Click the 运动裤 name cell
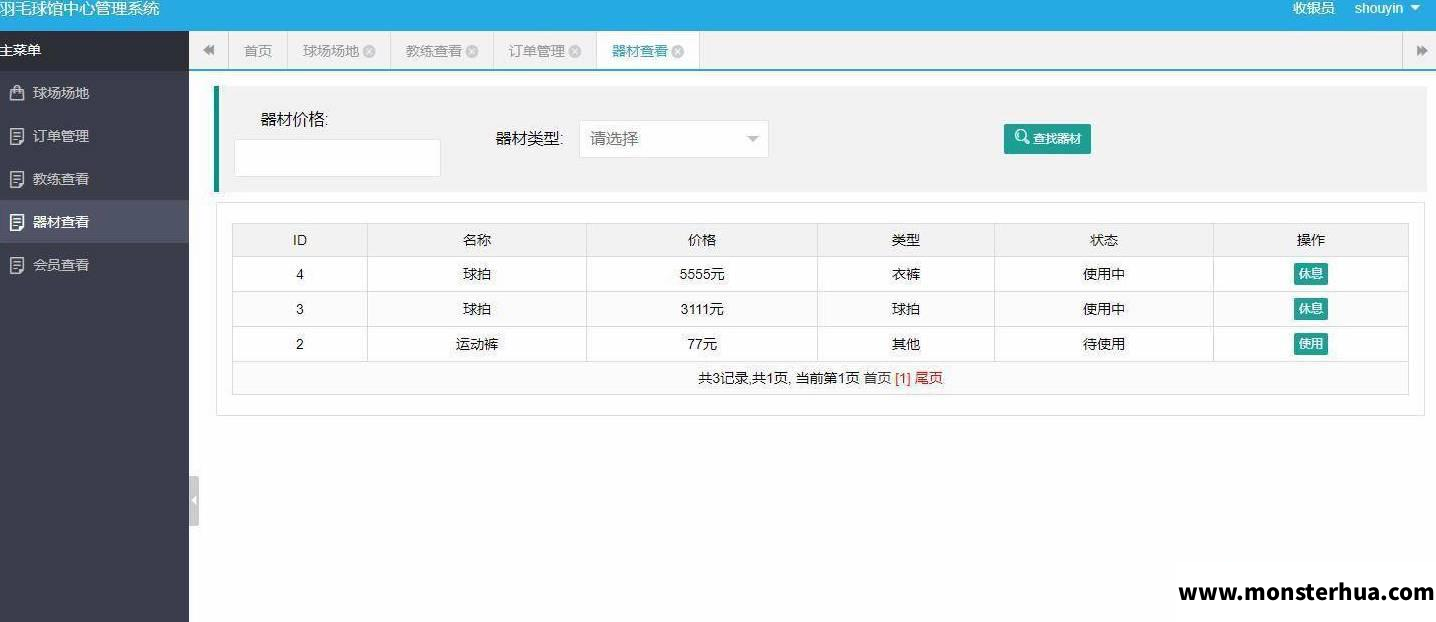 click(477, 344)
